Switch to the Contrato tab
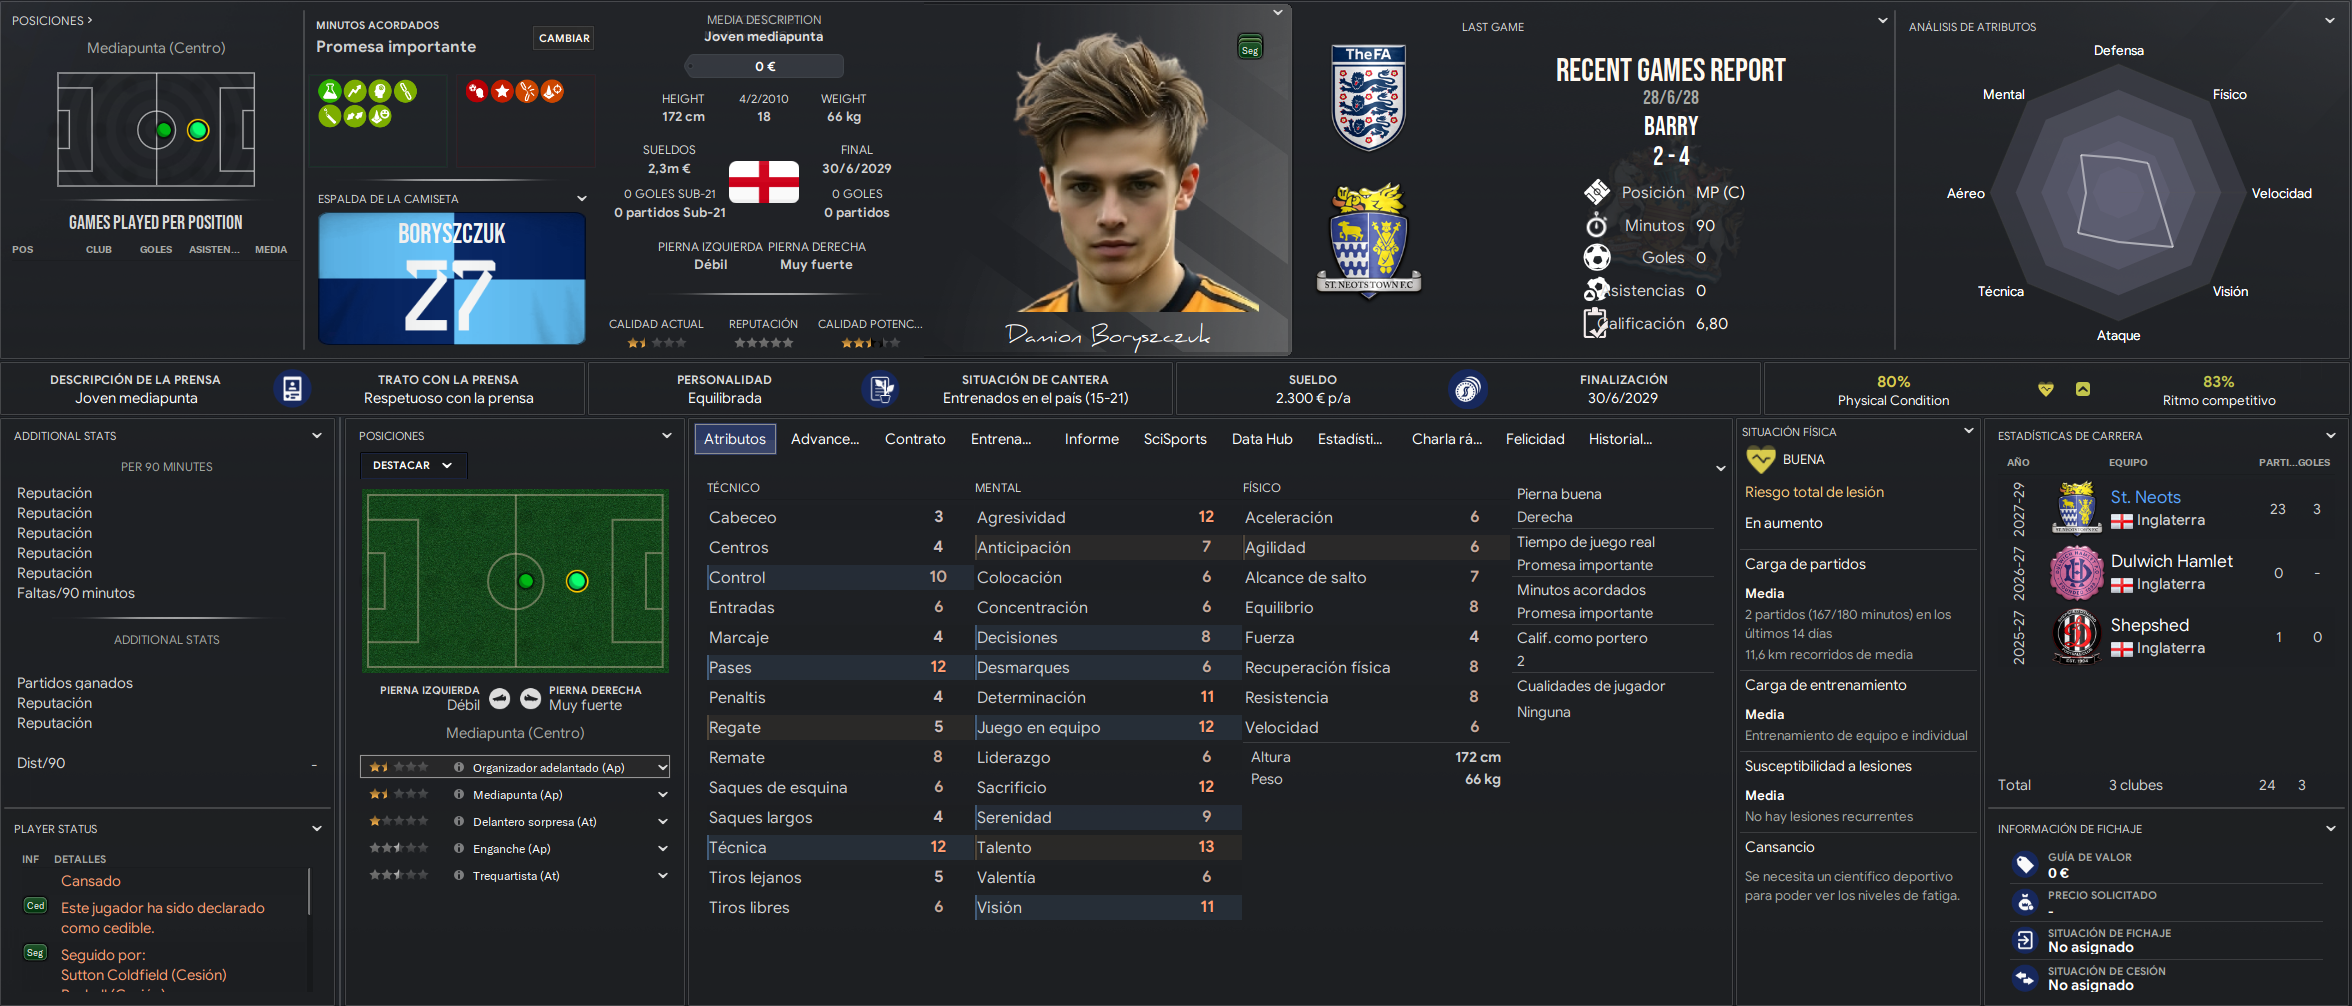The width and height of the screenshot is (2352, 1006). pos(915,439)
